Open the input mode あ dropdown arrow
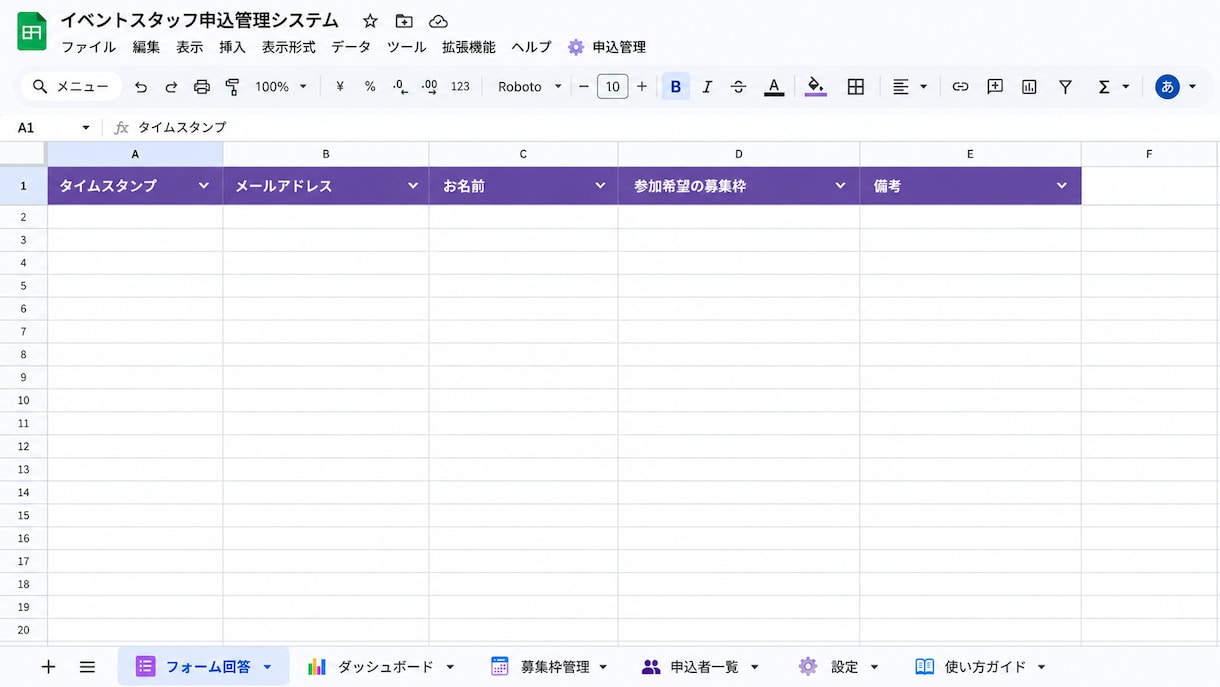Viewport: 1220px width, 687px height. [1191, 87]
